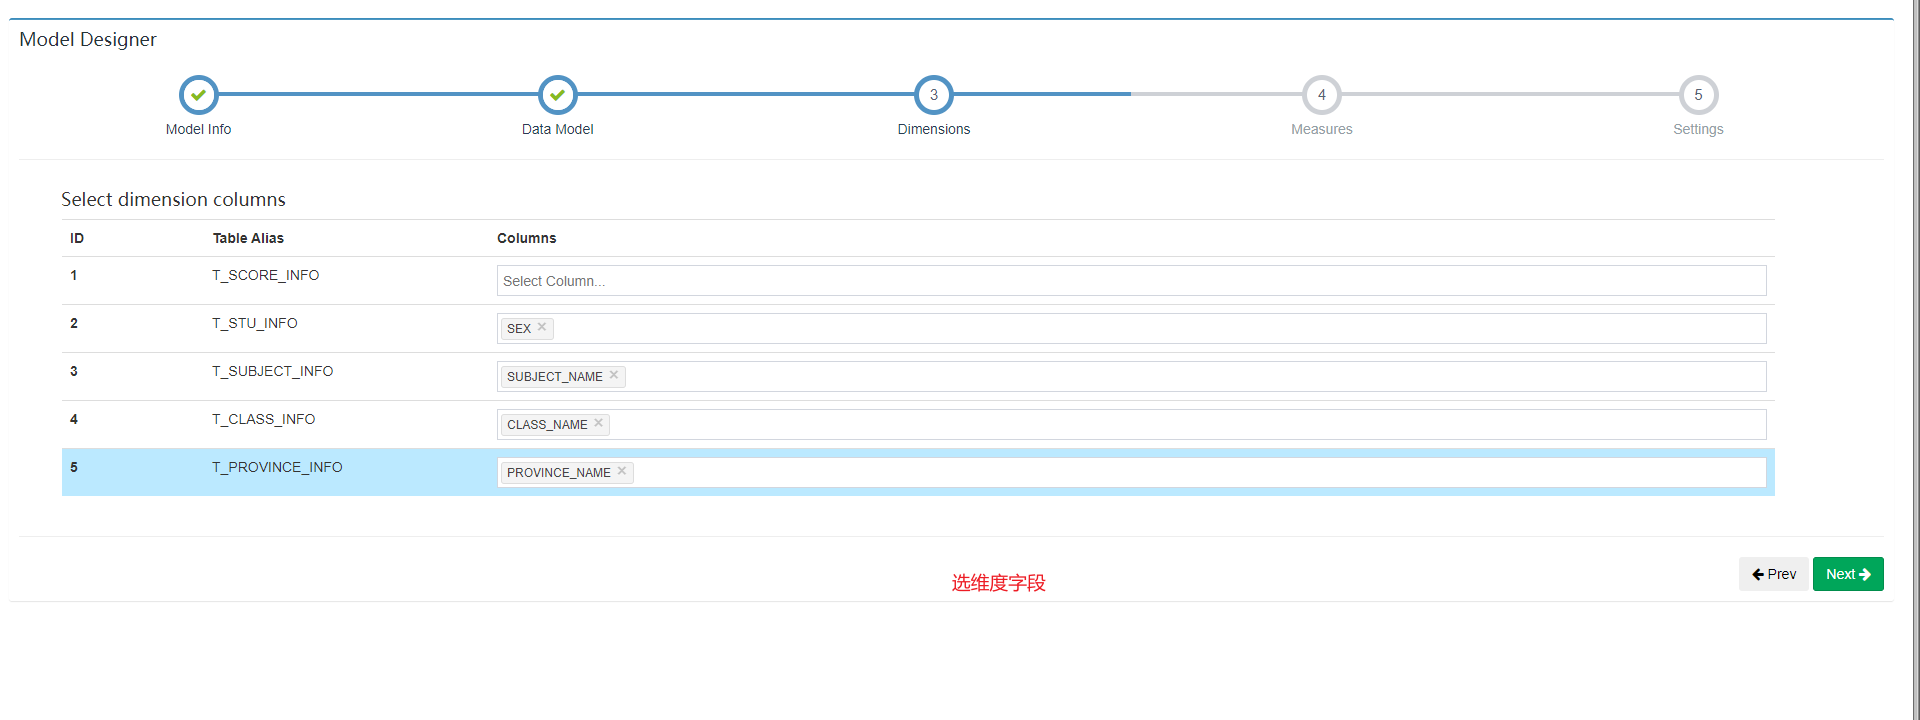
Task: Click the 'Select dimension columns' heading
Action: tap(173, 199)
